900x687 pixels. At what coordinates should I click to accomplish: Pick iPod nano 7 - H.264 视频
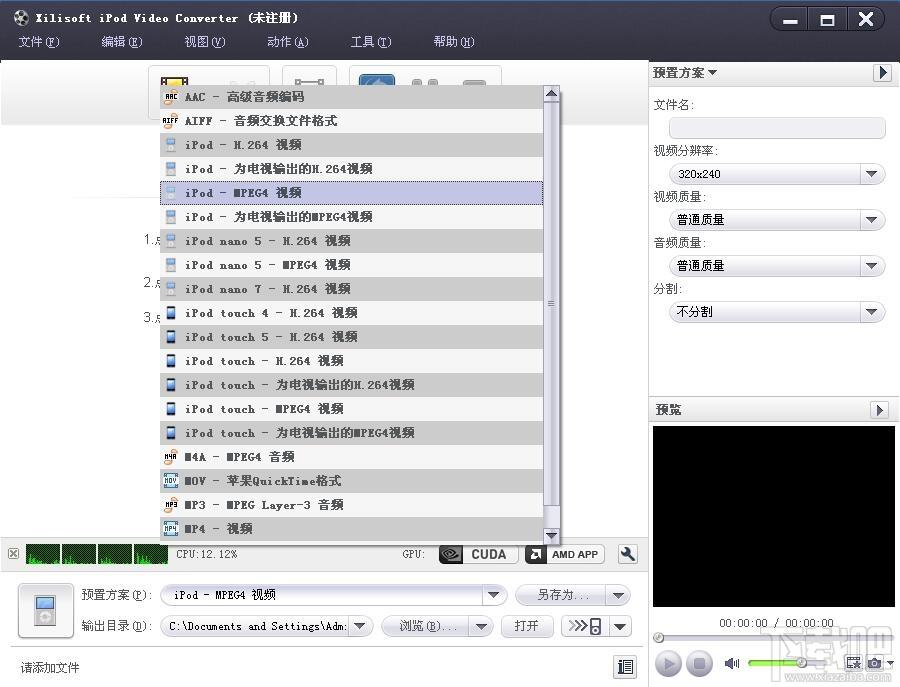[351, 289]
